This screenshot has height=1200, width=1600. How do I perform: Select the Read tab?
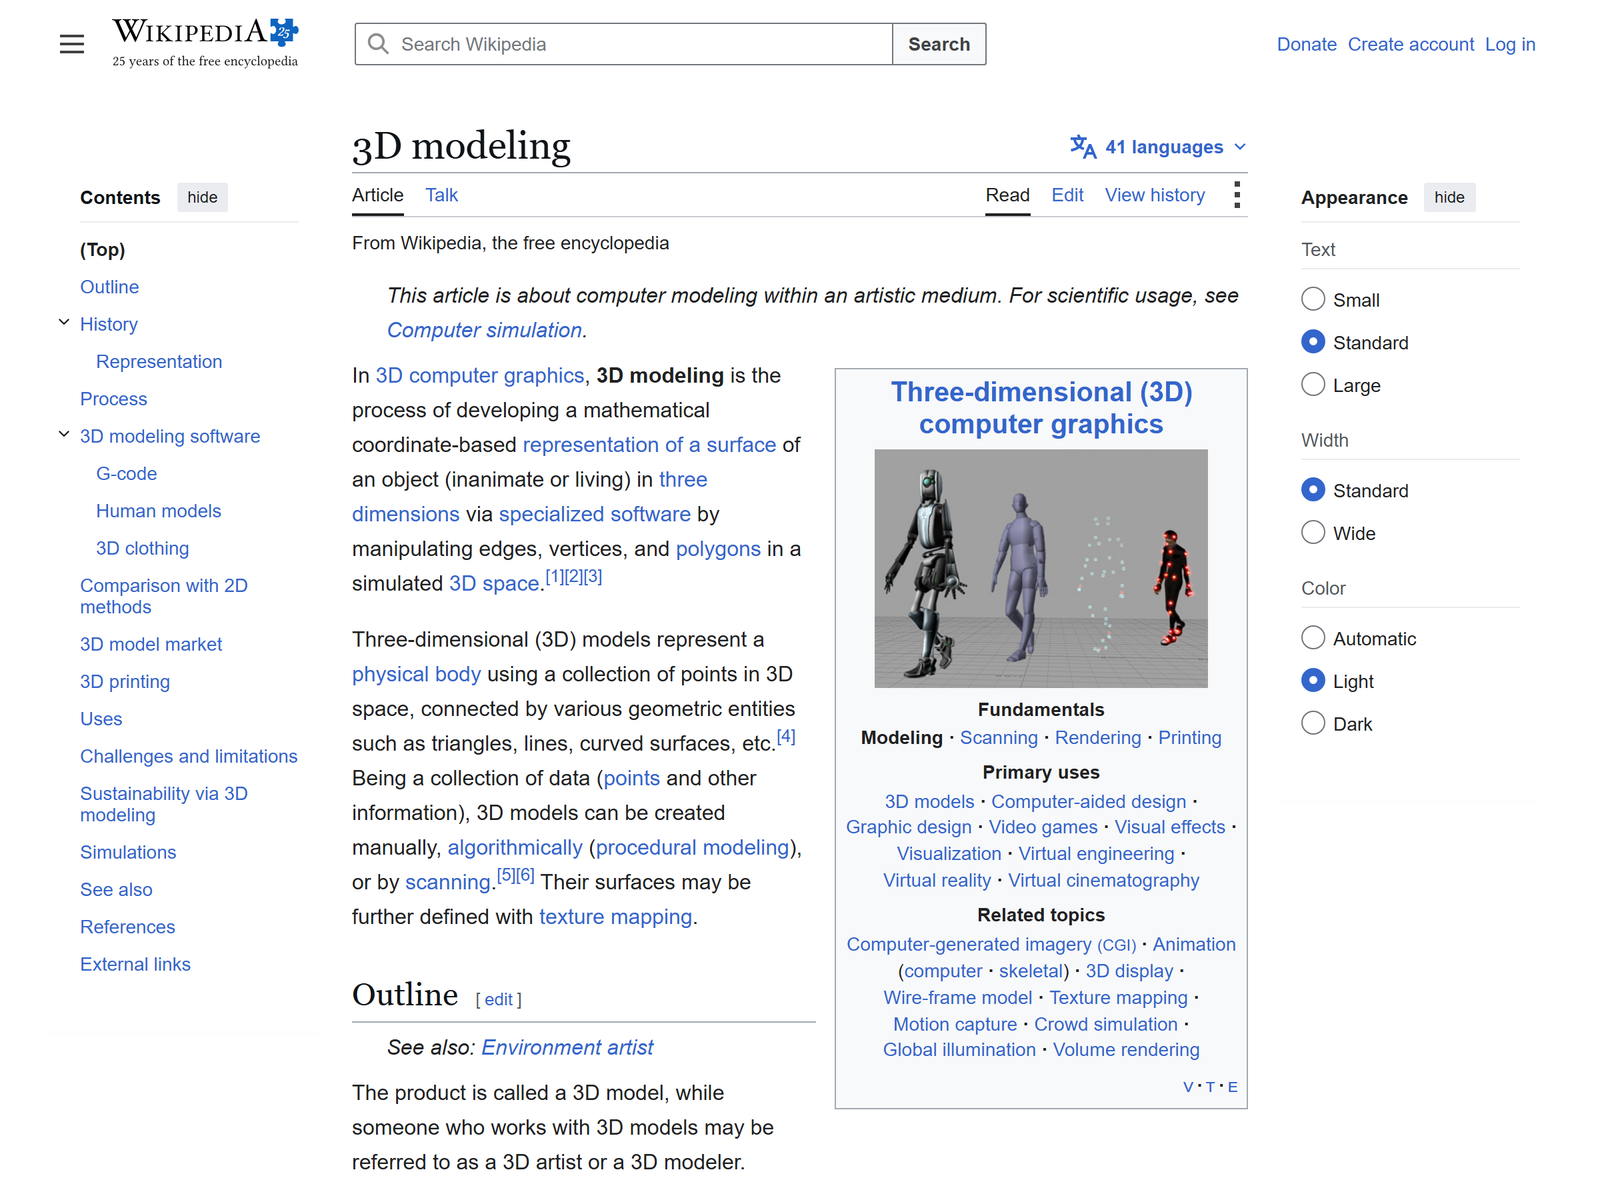[1007, 195]
